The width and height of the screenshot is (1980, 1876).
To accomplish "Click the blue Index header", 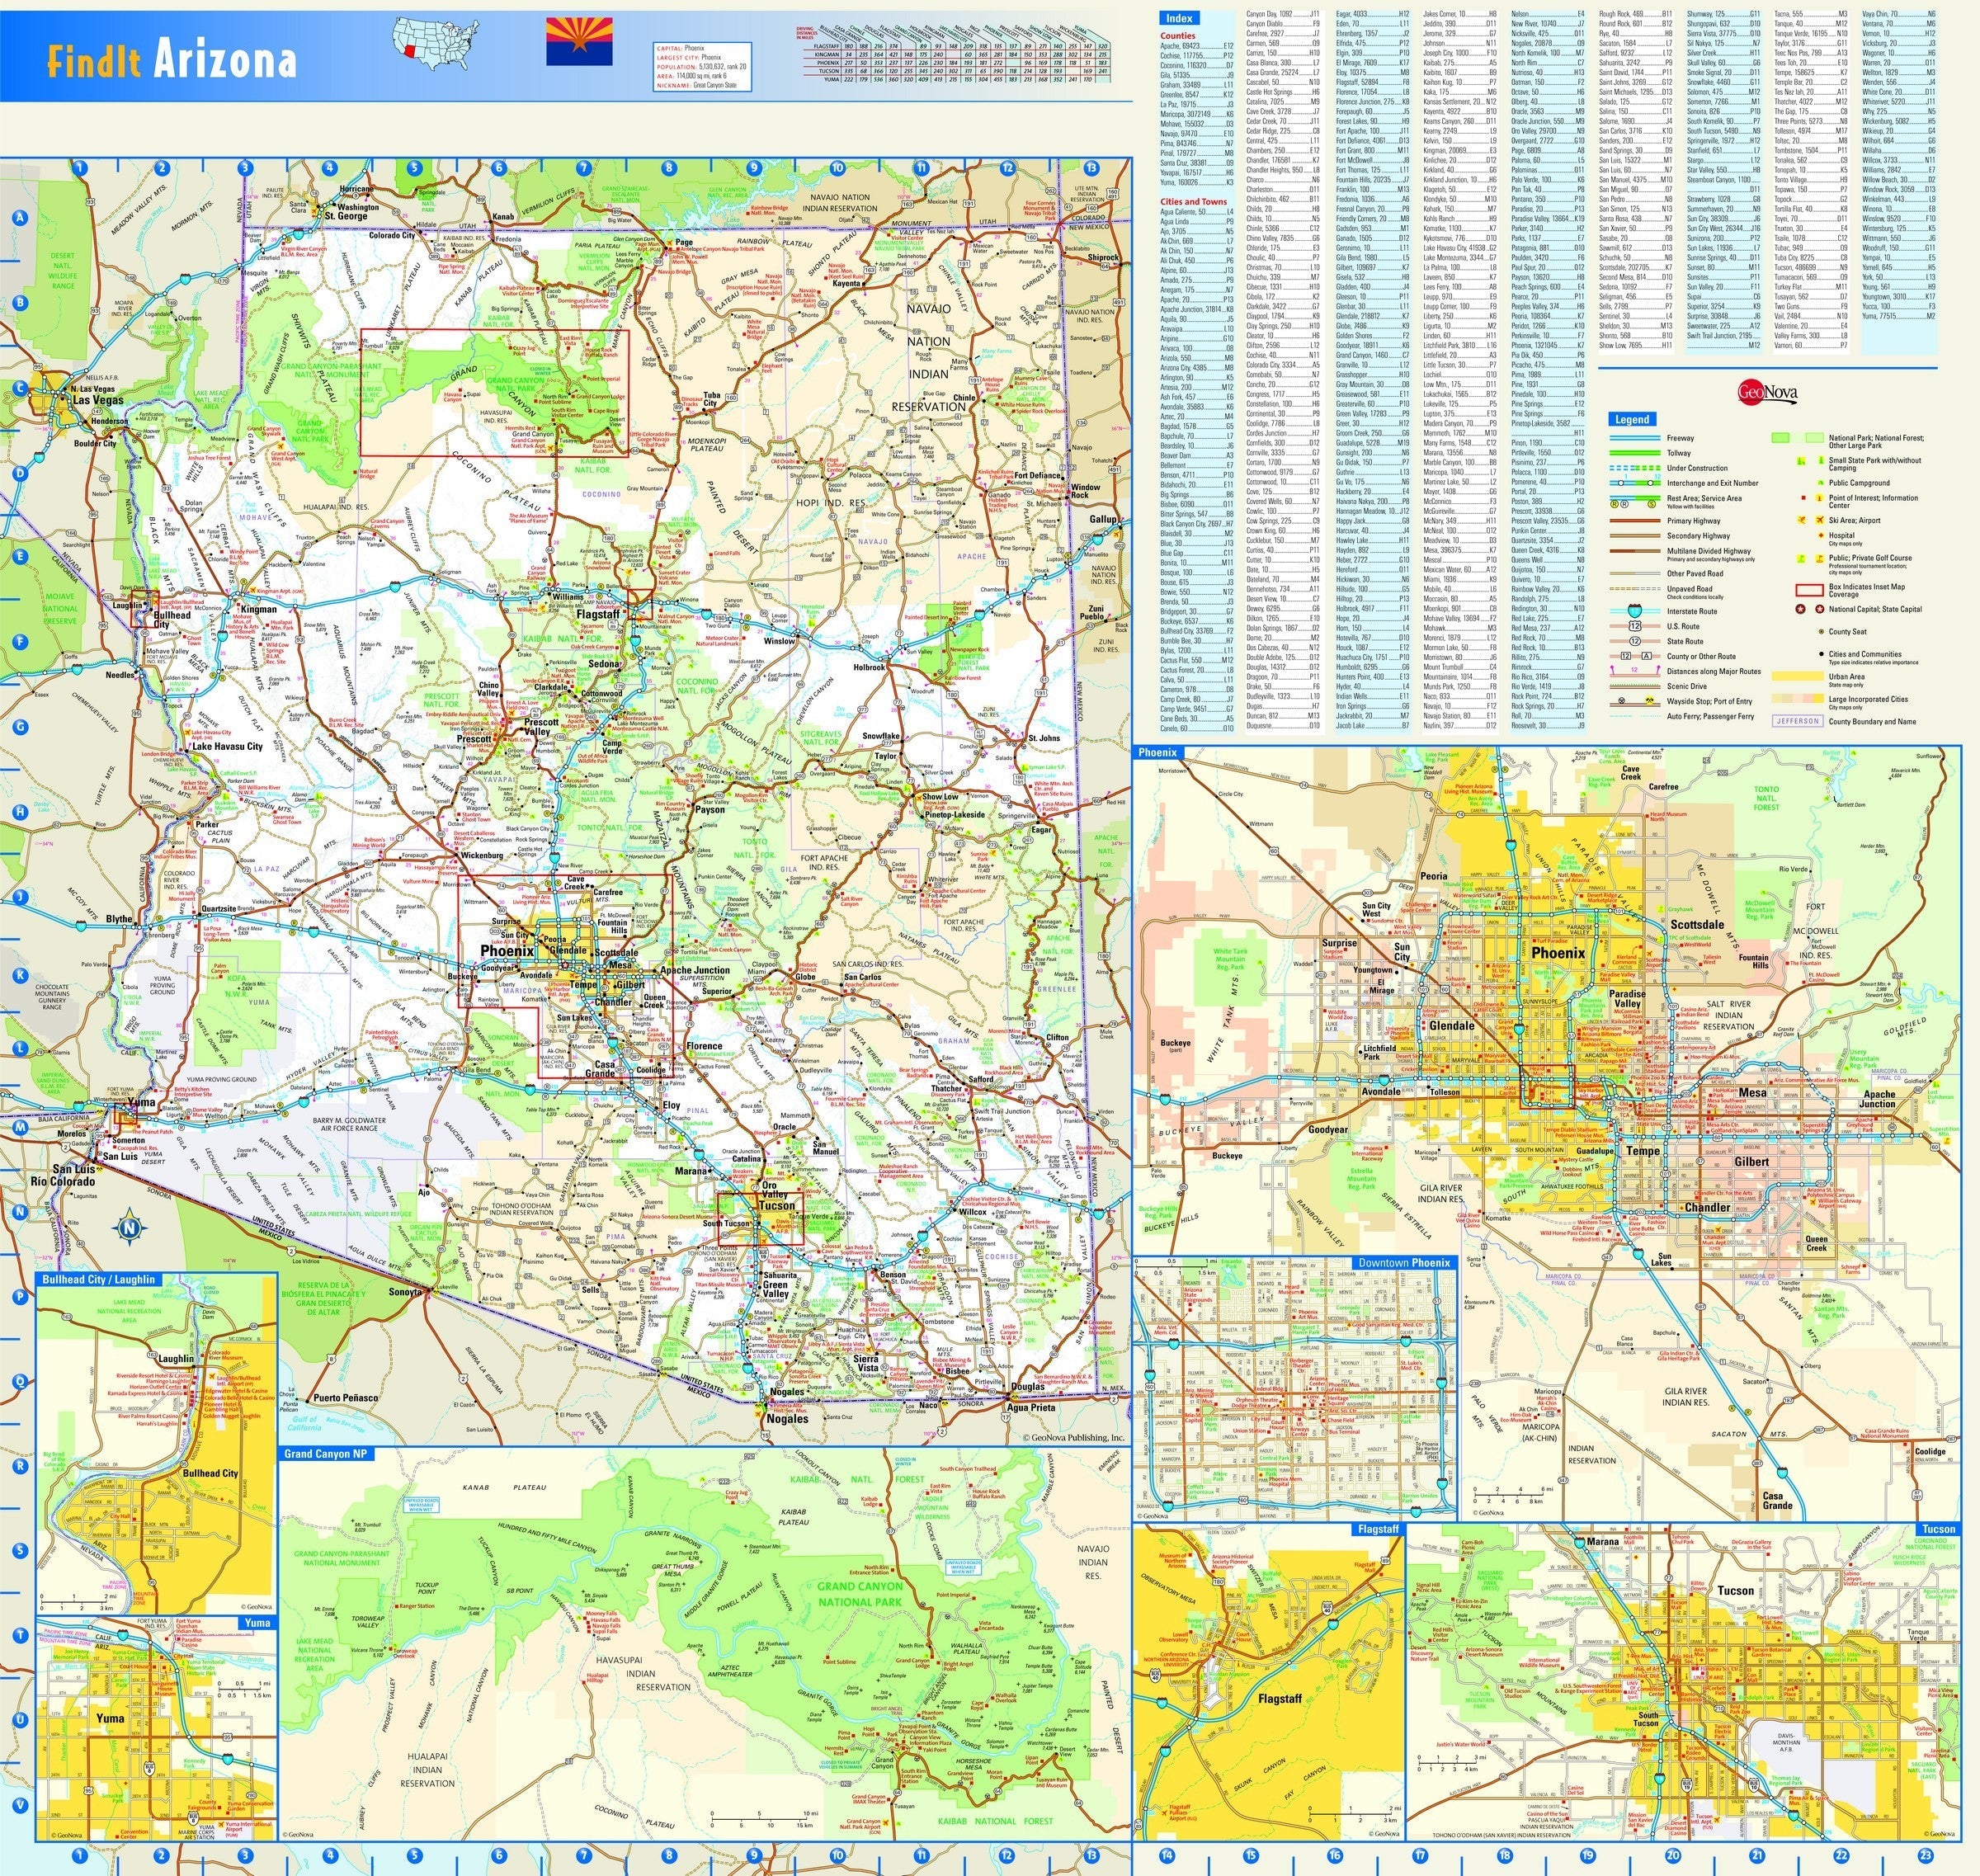I will 1181,18.
